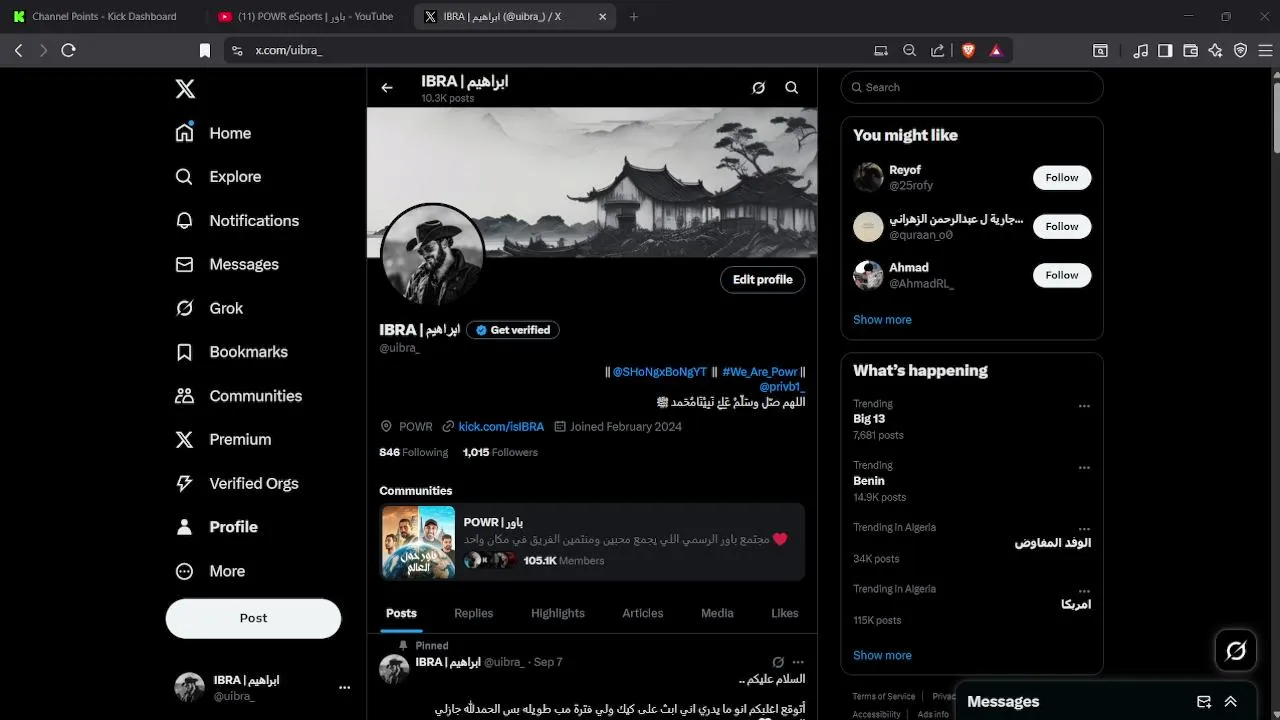This screenshot has height=720, width=1280.
Task: Open the profile banner image
Action: (592, 182)
